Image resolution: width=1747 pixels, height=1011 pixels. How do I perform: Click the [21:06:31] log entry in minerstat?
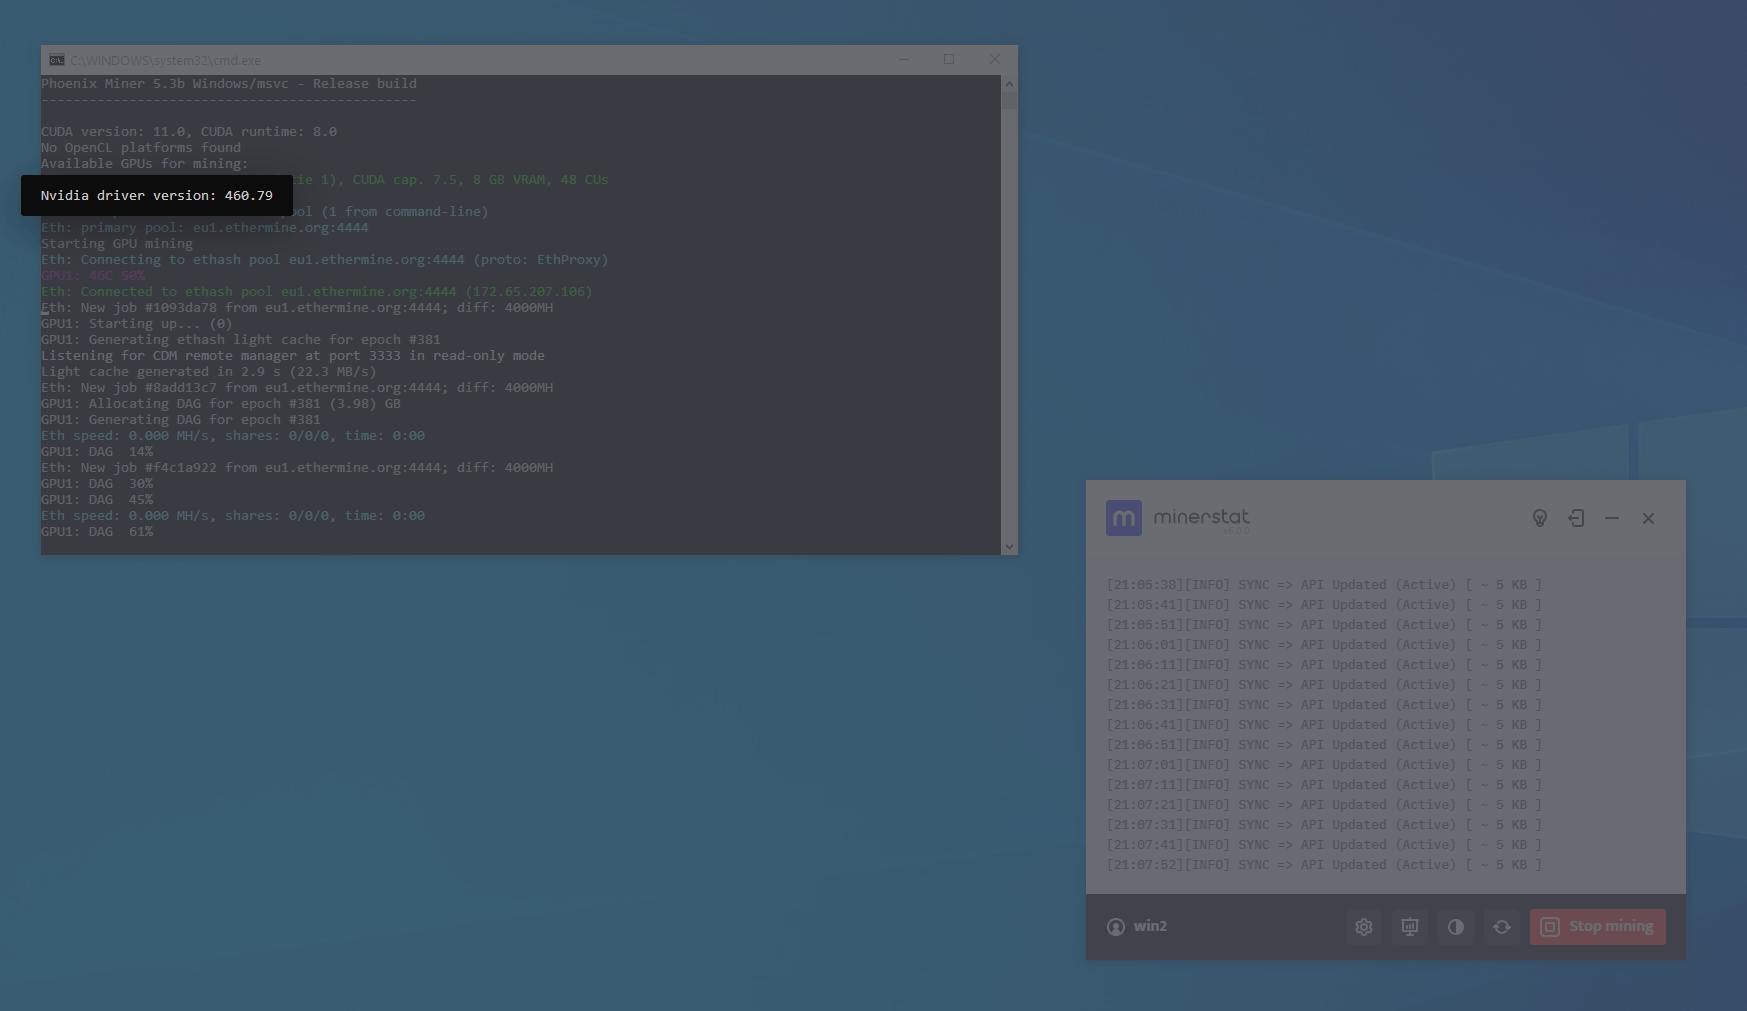pyautogui.click(x=1324, y=705)
